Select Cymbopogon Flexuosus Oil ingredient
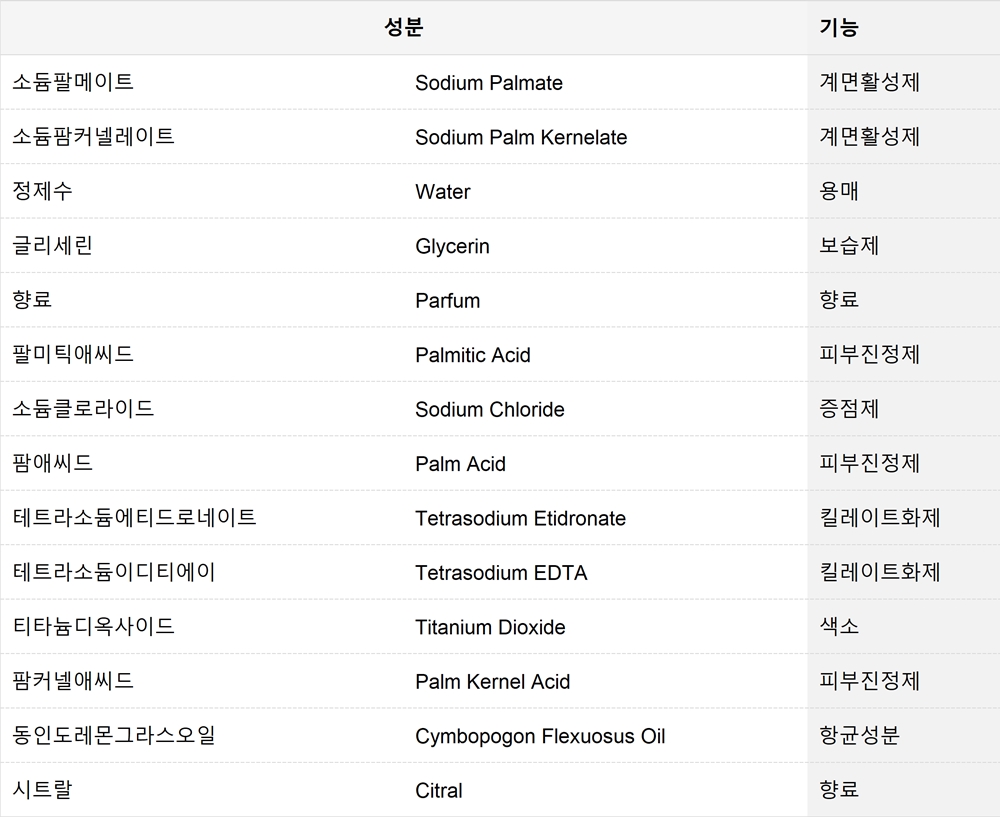Screen dimensions: 1000x817 pyautogui.click(x=540, y=737)
